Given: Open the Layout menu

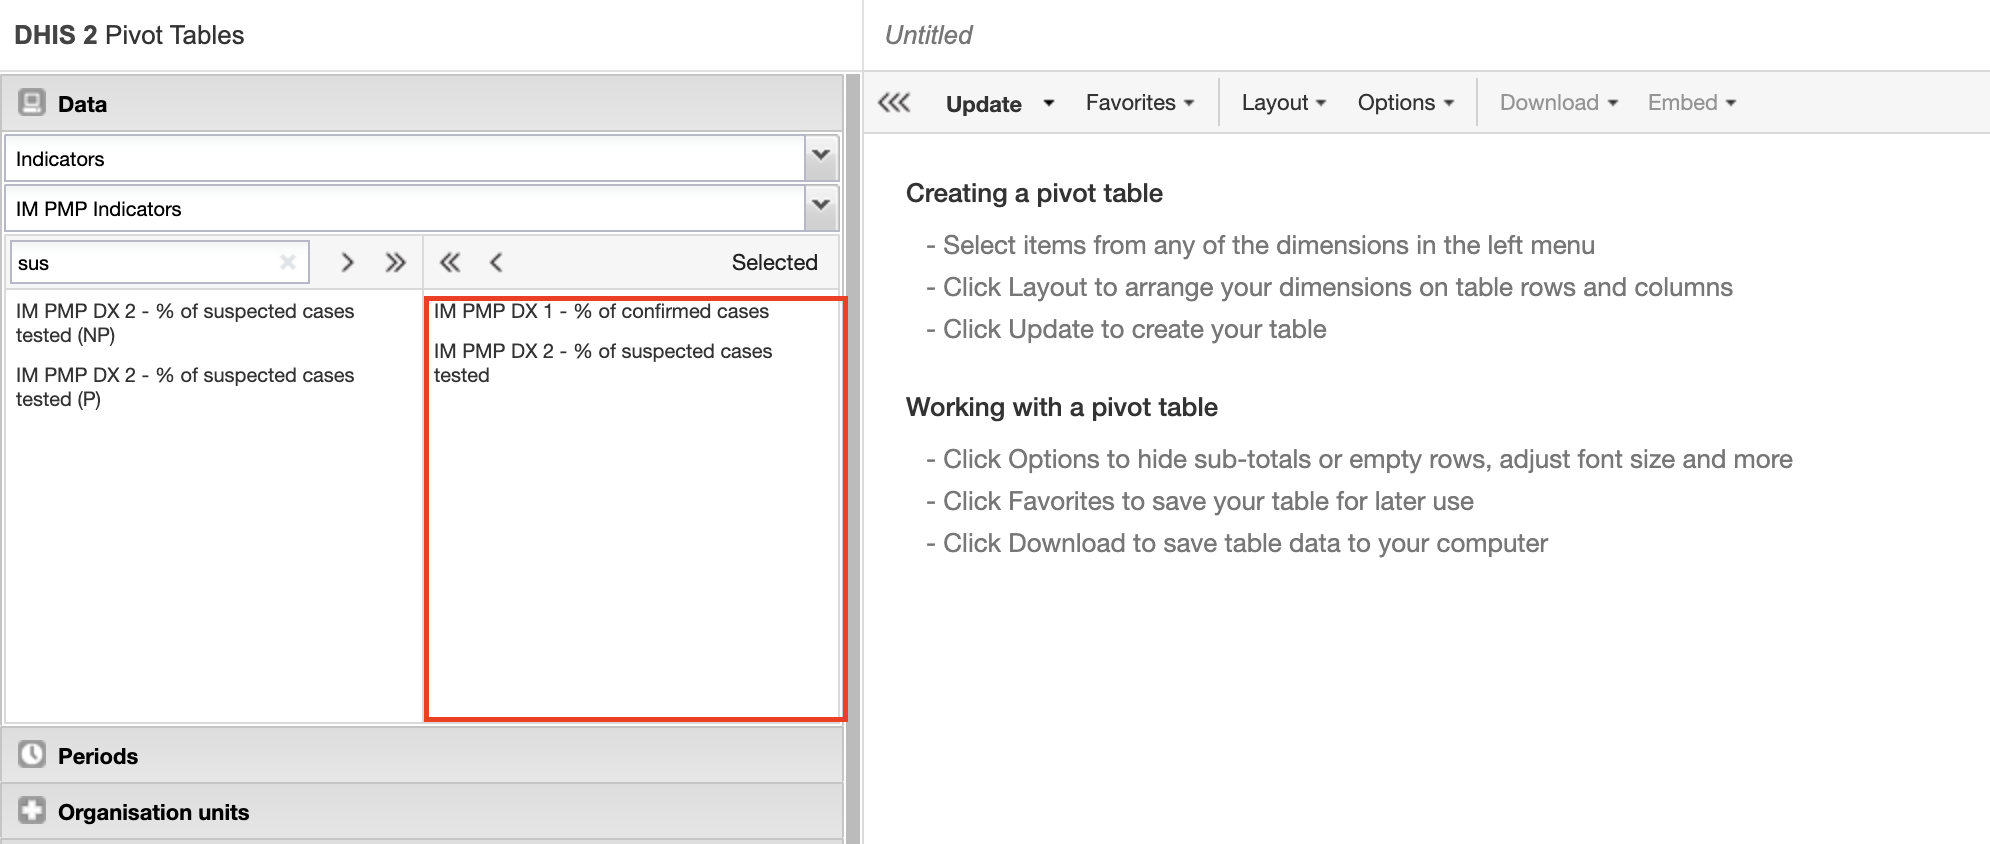Looking at the screenshot, I should [x=1284, y=102].
